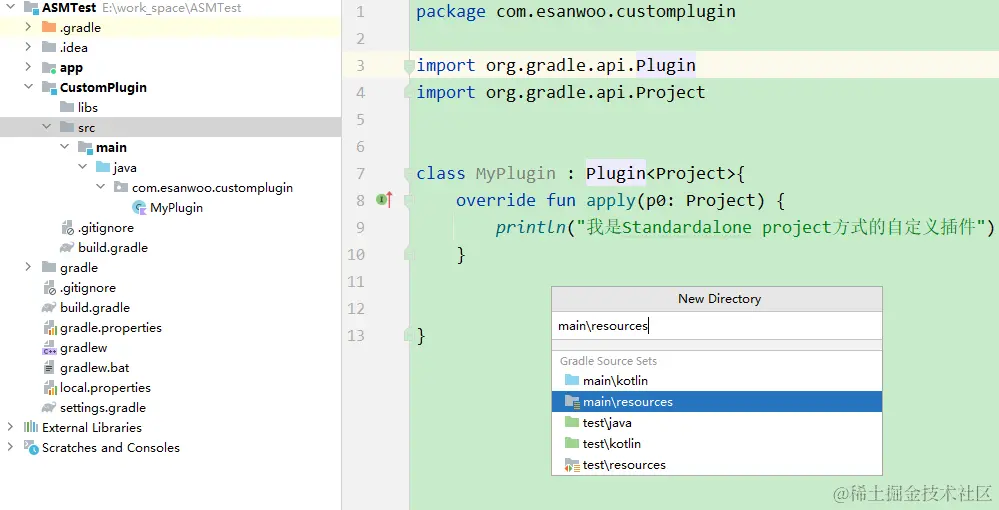The height and width of the screenshot is (510, 999).
Task: Collapse the java folder
Action: (x=83, y=167)
